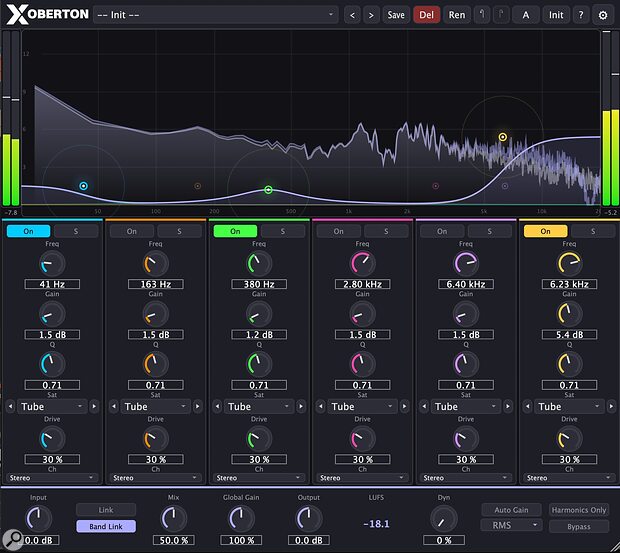620x553 pixels.
Task: Enable the 6.40 kHz band On button
Action: click(x=442, y=231)
